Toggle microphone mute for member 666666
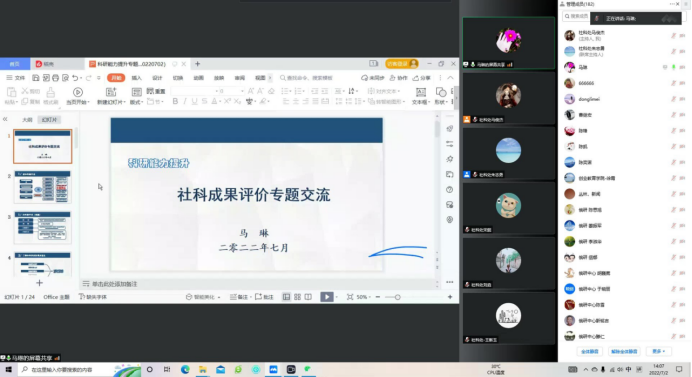Image resolution: width=692 pixels, height=377 pixels. tap(673, 83)
